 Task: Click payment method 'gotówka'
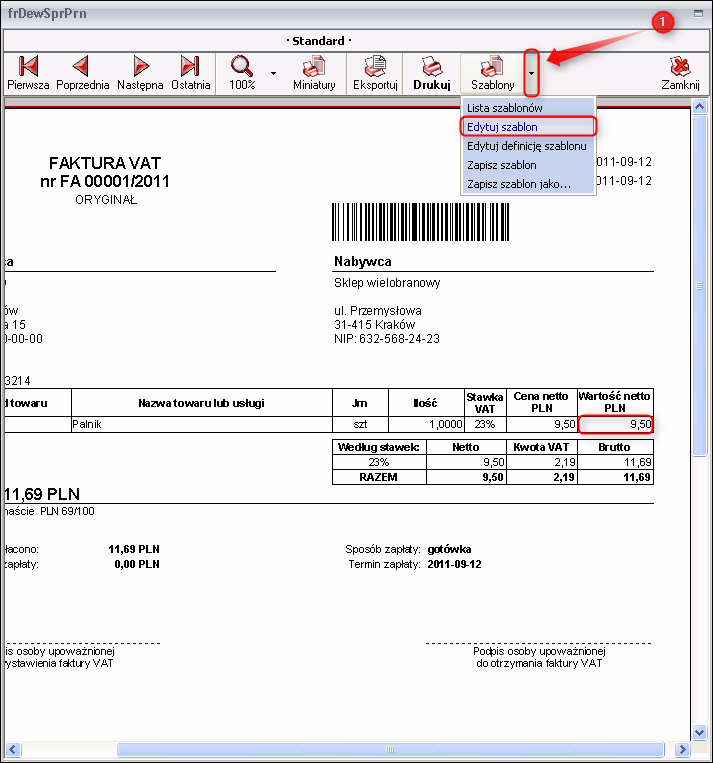click(449, 549)
